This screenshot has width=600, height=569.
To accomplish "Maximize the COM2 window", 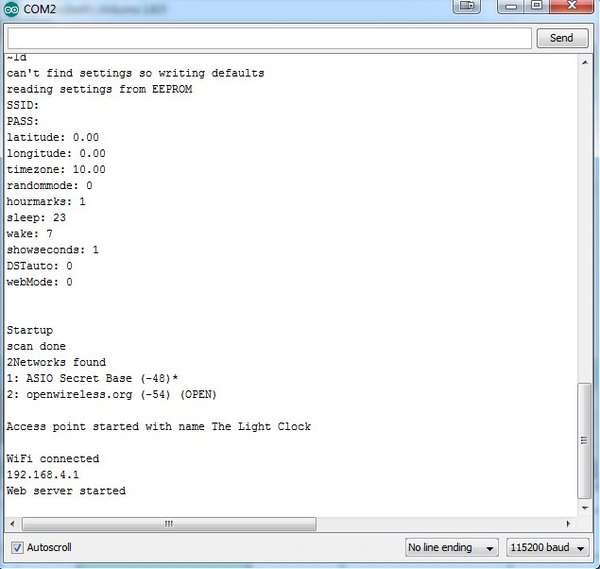I will click(537, 6).
